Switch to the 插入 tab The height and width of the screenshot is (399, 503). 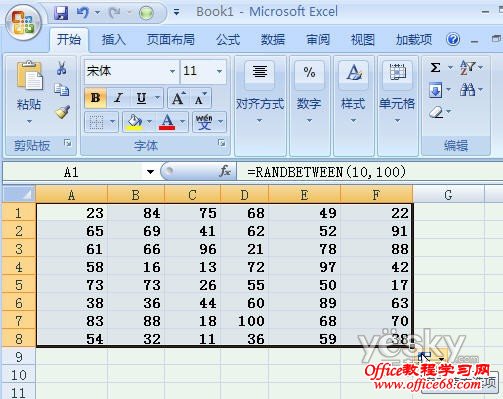click(114, 40)
